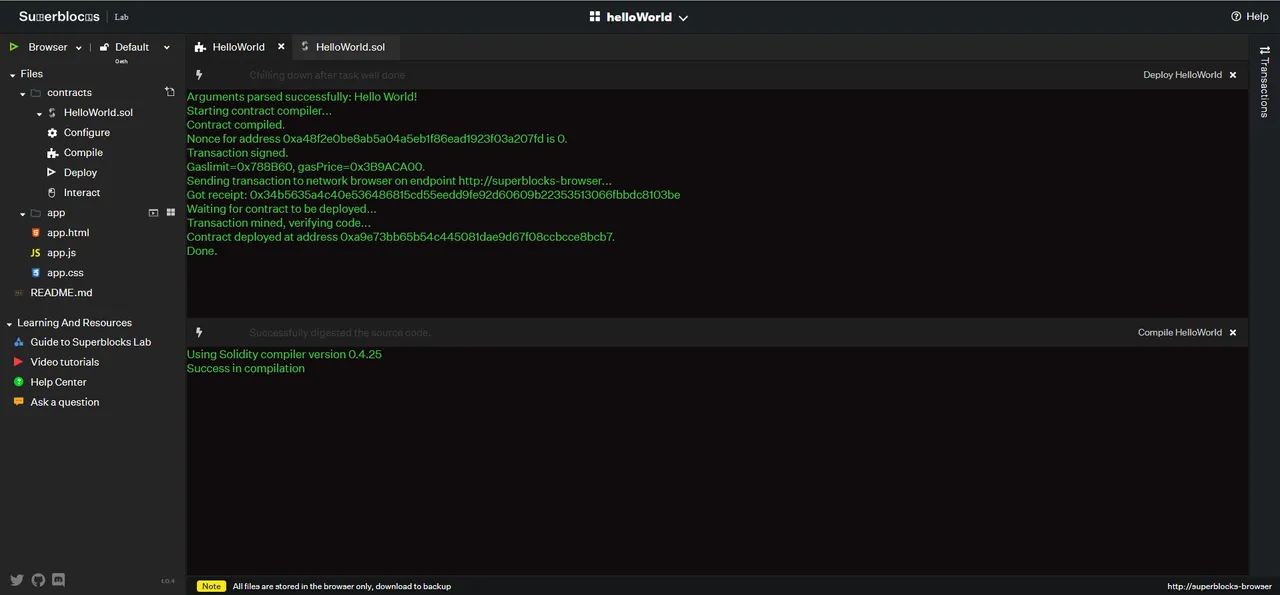
Task: Click the Deploy triangle icon
Action: [53, 172]
